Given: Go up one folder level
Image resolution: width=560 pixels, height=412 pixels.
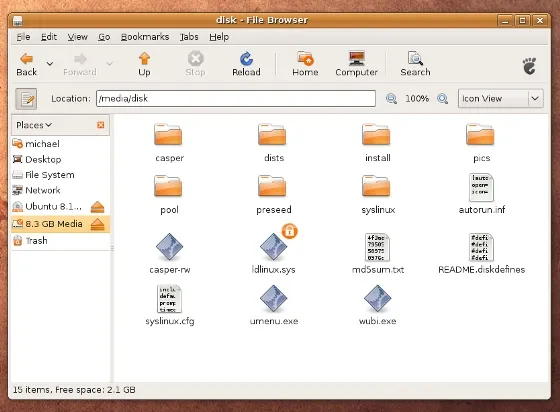Looking at the screenshot, I should click(144, 64).
